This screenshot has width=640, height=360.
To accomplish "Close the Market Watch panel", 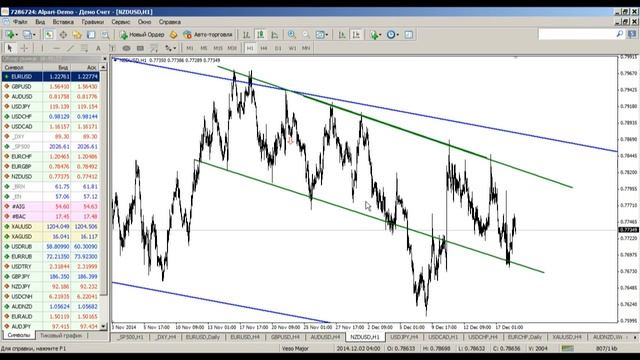I will coord(105,59).
